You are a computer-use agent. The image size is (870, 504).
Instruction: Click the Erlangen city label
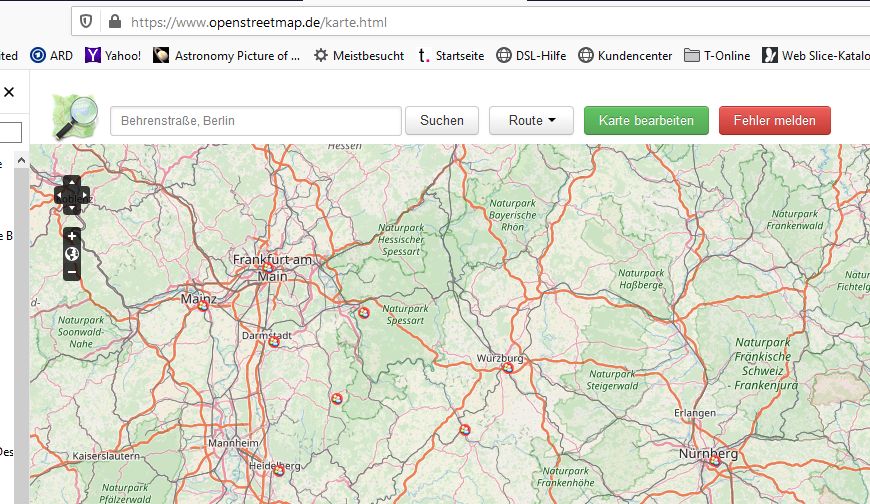[x=695, y=413]
